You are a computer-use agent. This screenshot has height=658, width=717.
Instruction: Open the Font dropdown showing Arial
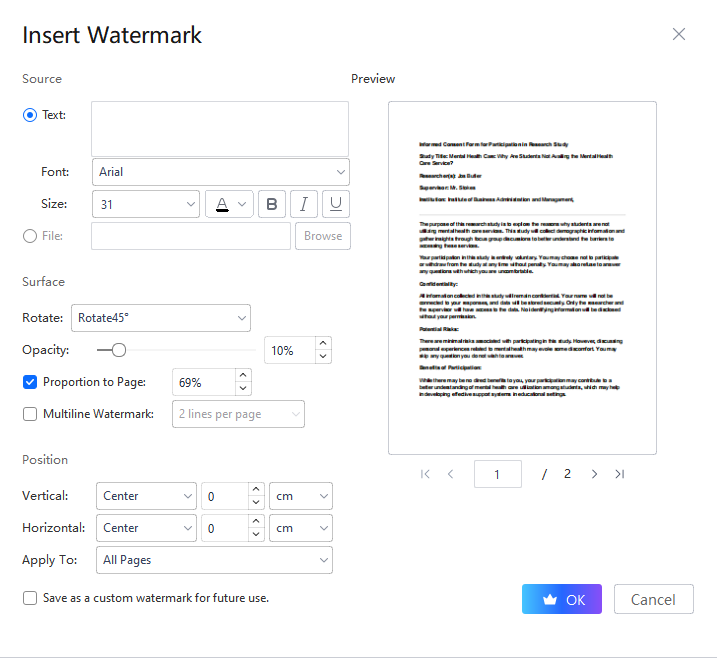(221, 172)
